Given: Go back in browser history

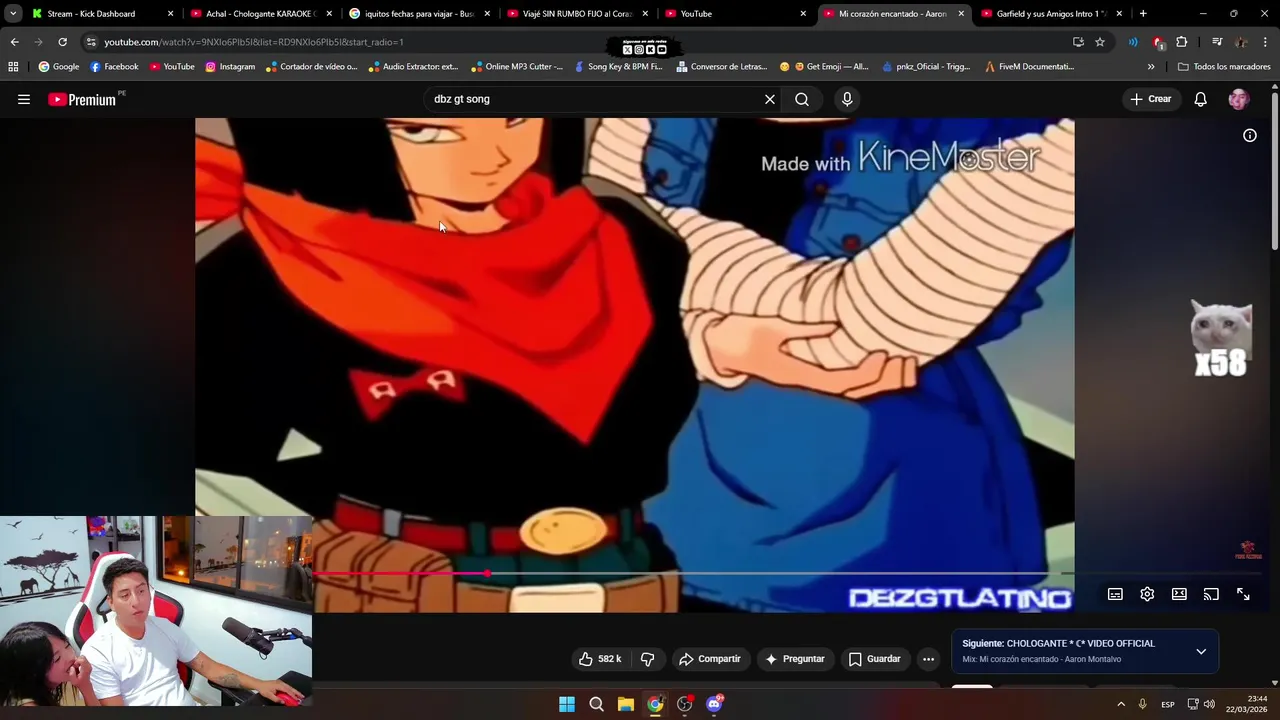Looking at the screenshot, I should [14, 42].
